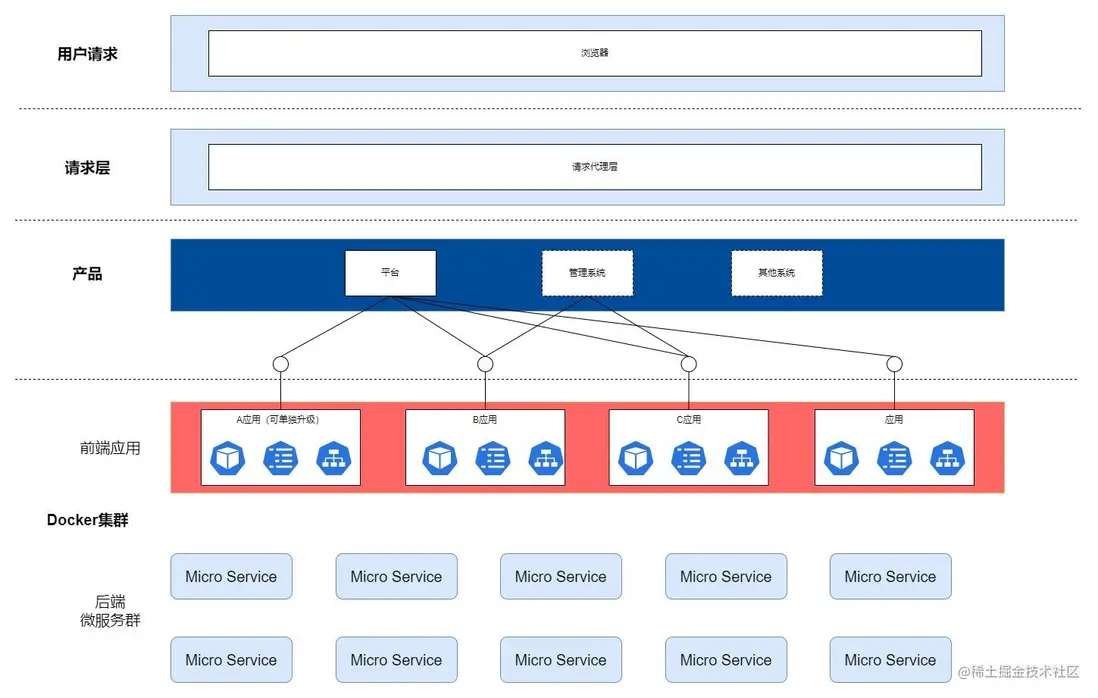Select the 用户请求 layer label
Viewport: 1098px width, 698px height.
pos(88,54)
